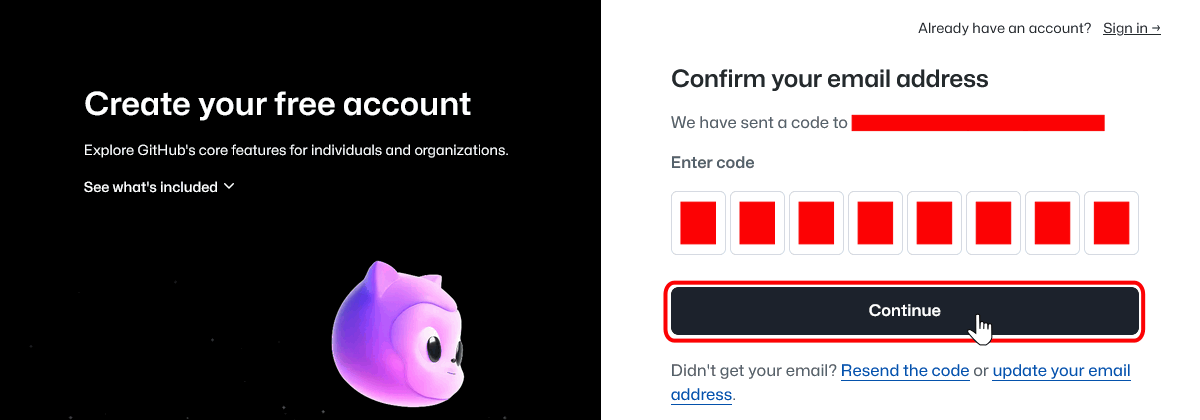Select the seventh code digit box

coord(1052,223)
